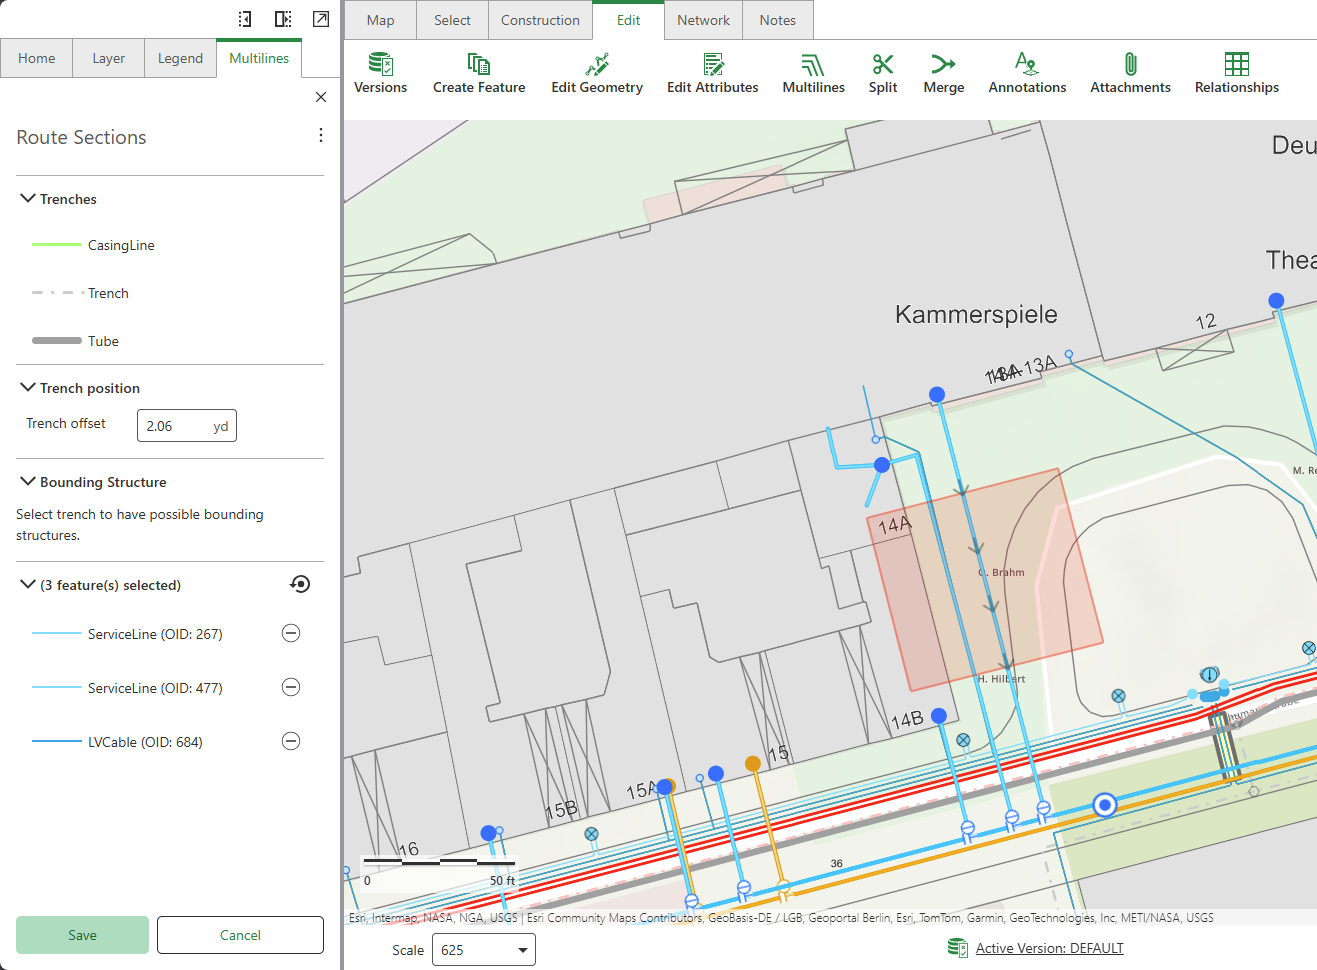Open the Edit Attributes tool
1317x970 pixels.
(x=712, y=72)
